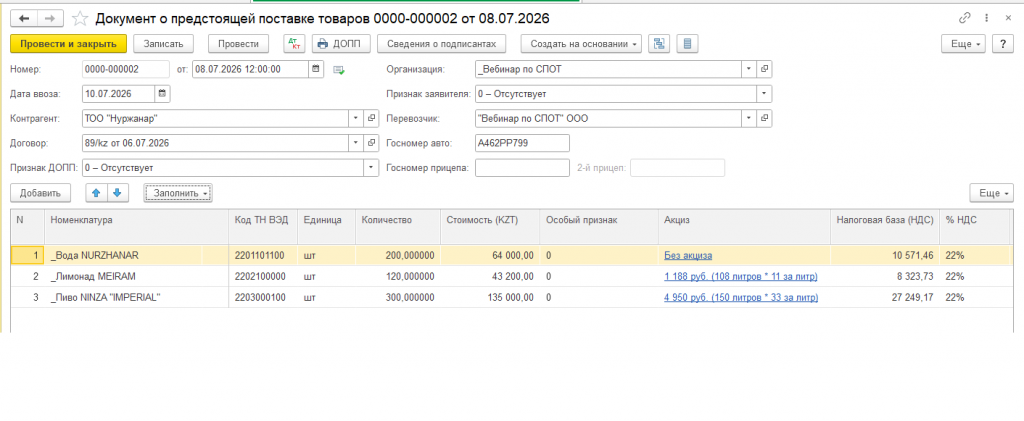Select the _Пиво NINZA "IMPERIAL" cell

[136, 298]
